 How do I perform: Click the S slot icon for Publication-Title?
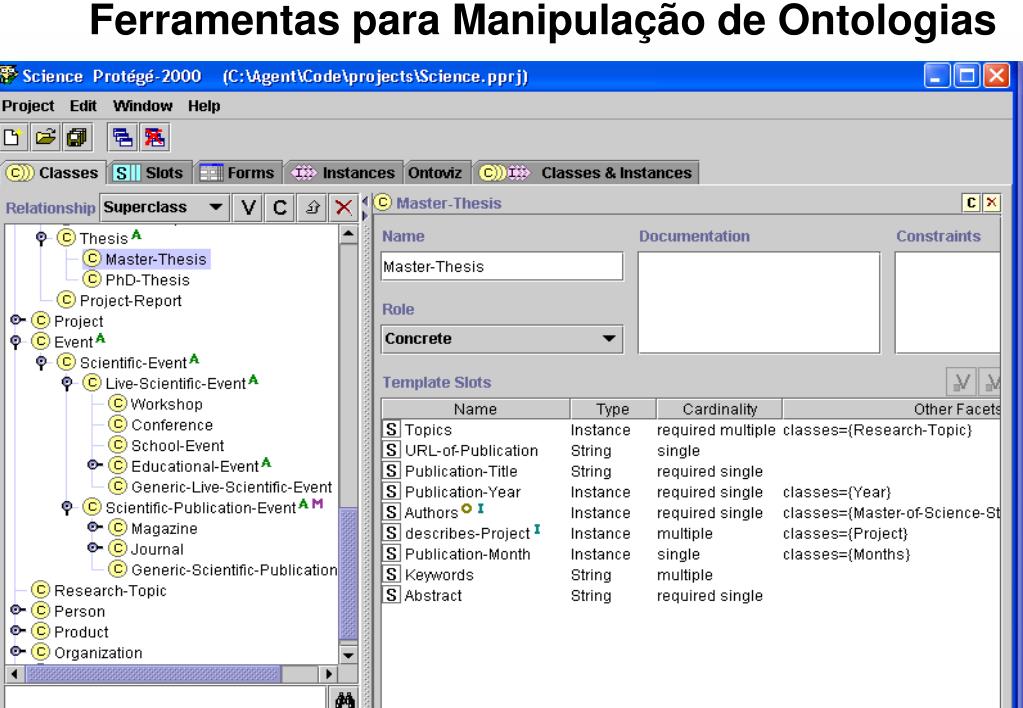click(391, 471)
